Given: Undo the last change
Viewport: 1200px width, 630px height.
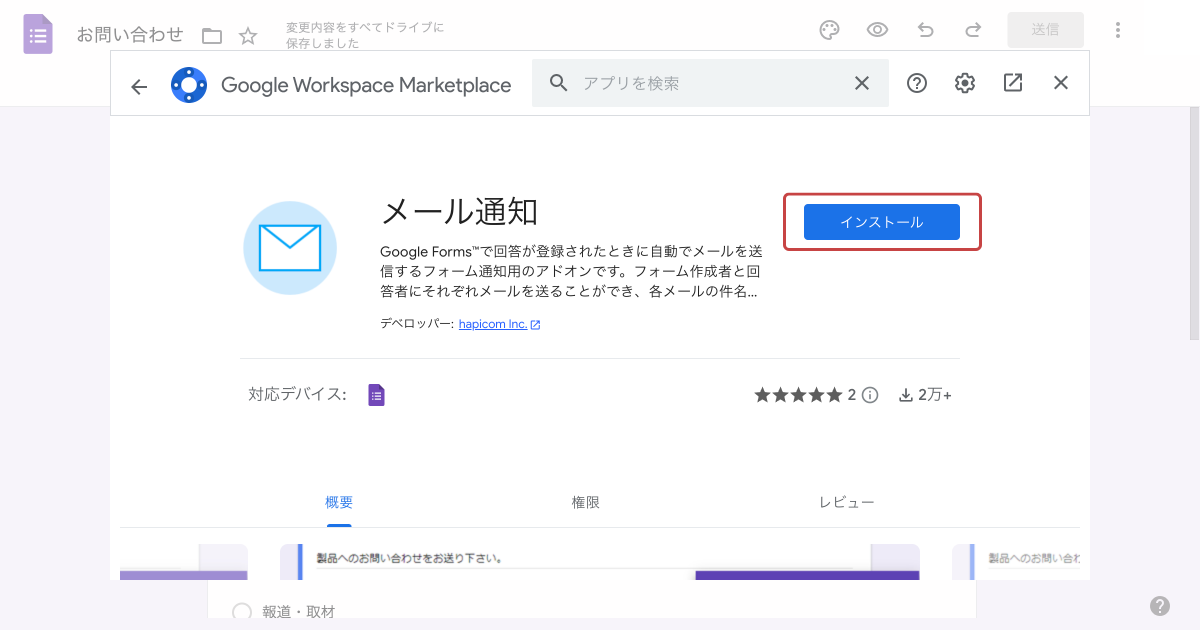Looking at the screenshot, I should pos(925,30).
